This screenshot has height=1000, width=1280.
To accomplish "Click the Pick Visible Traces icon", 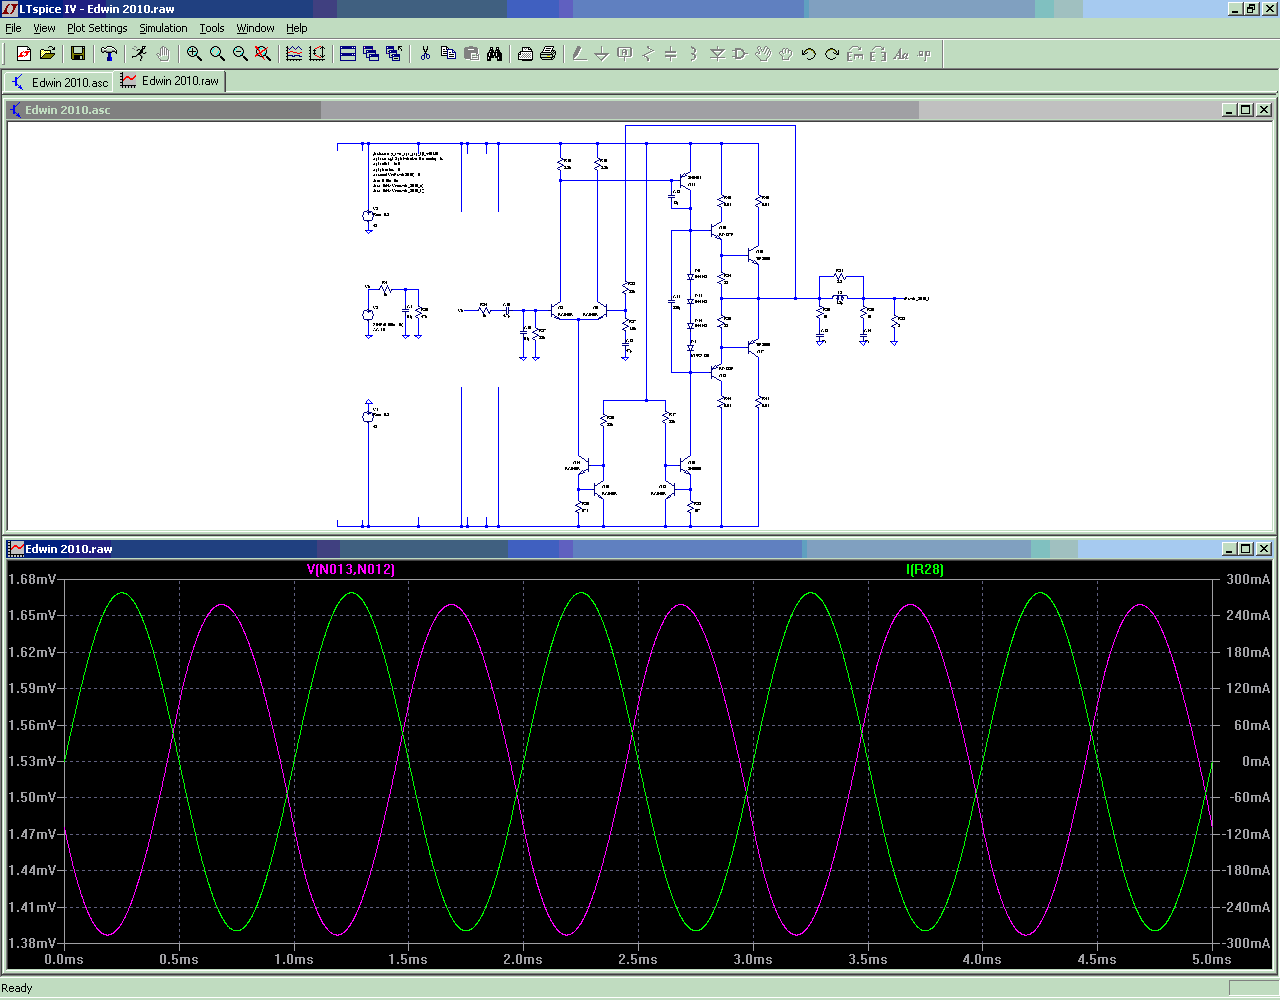I will [294, 54].
